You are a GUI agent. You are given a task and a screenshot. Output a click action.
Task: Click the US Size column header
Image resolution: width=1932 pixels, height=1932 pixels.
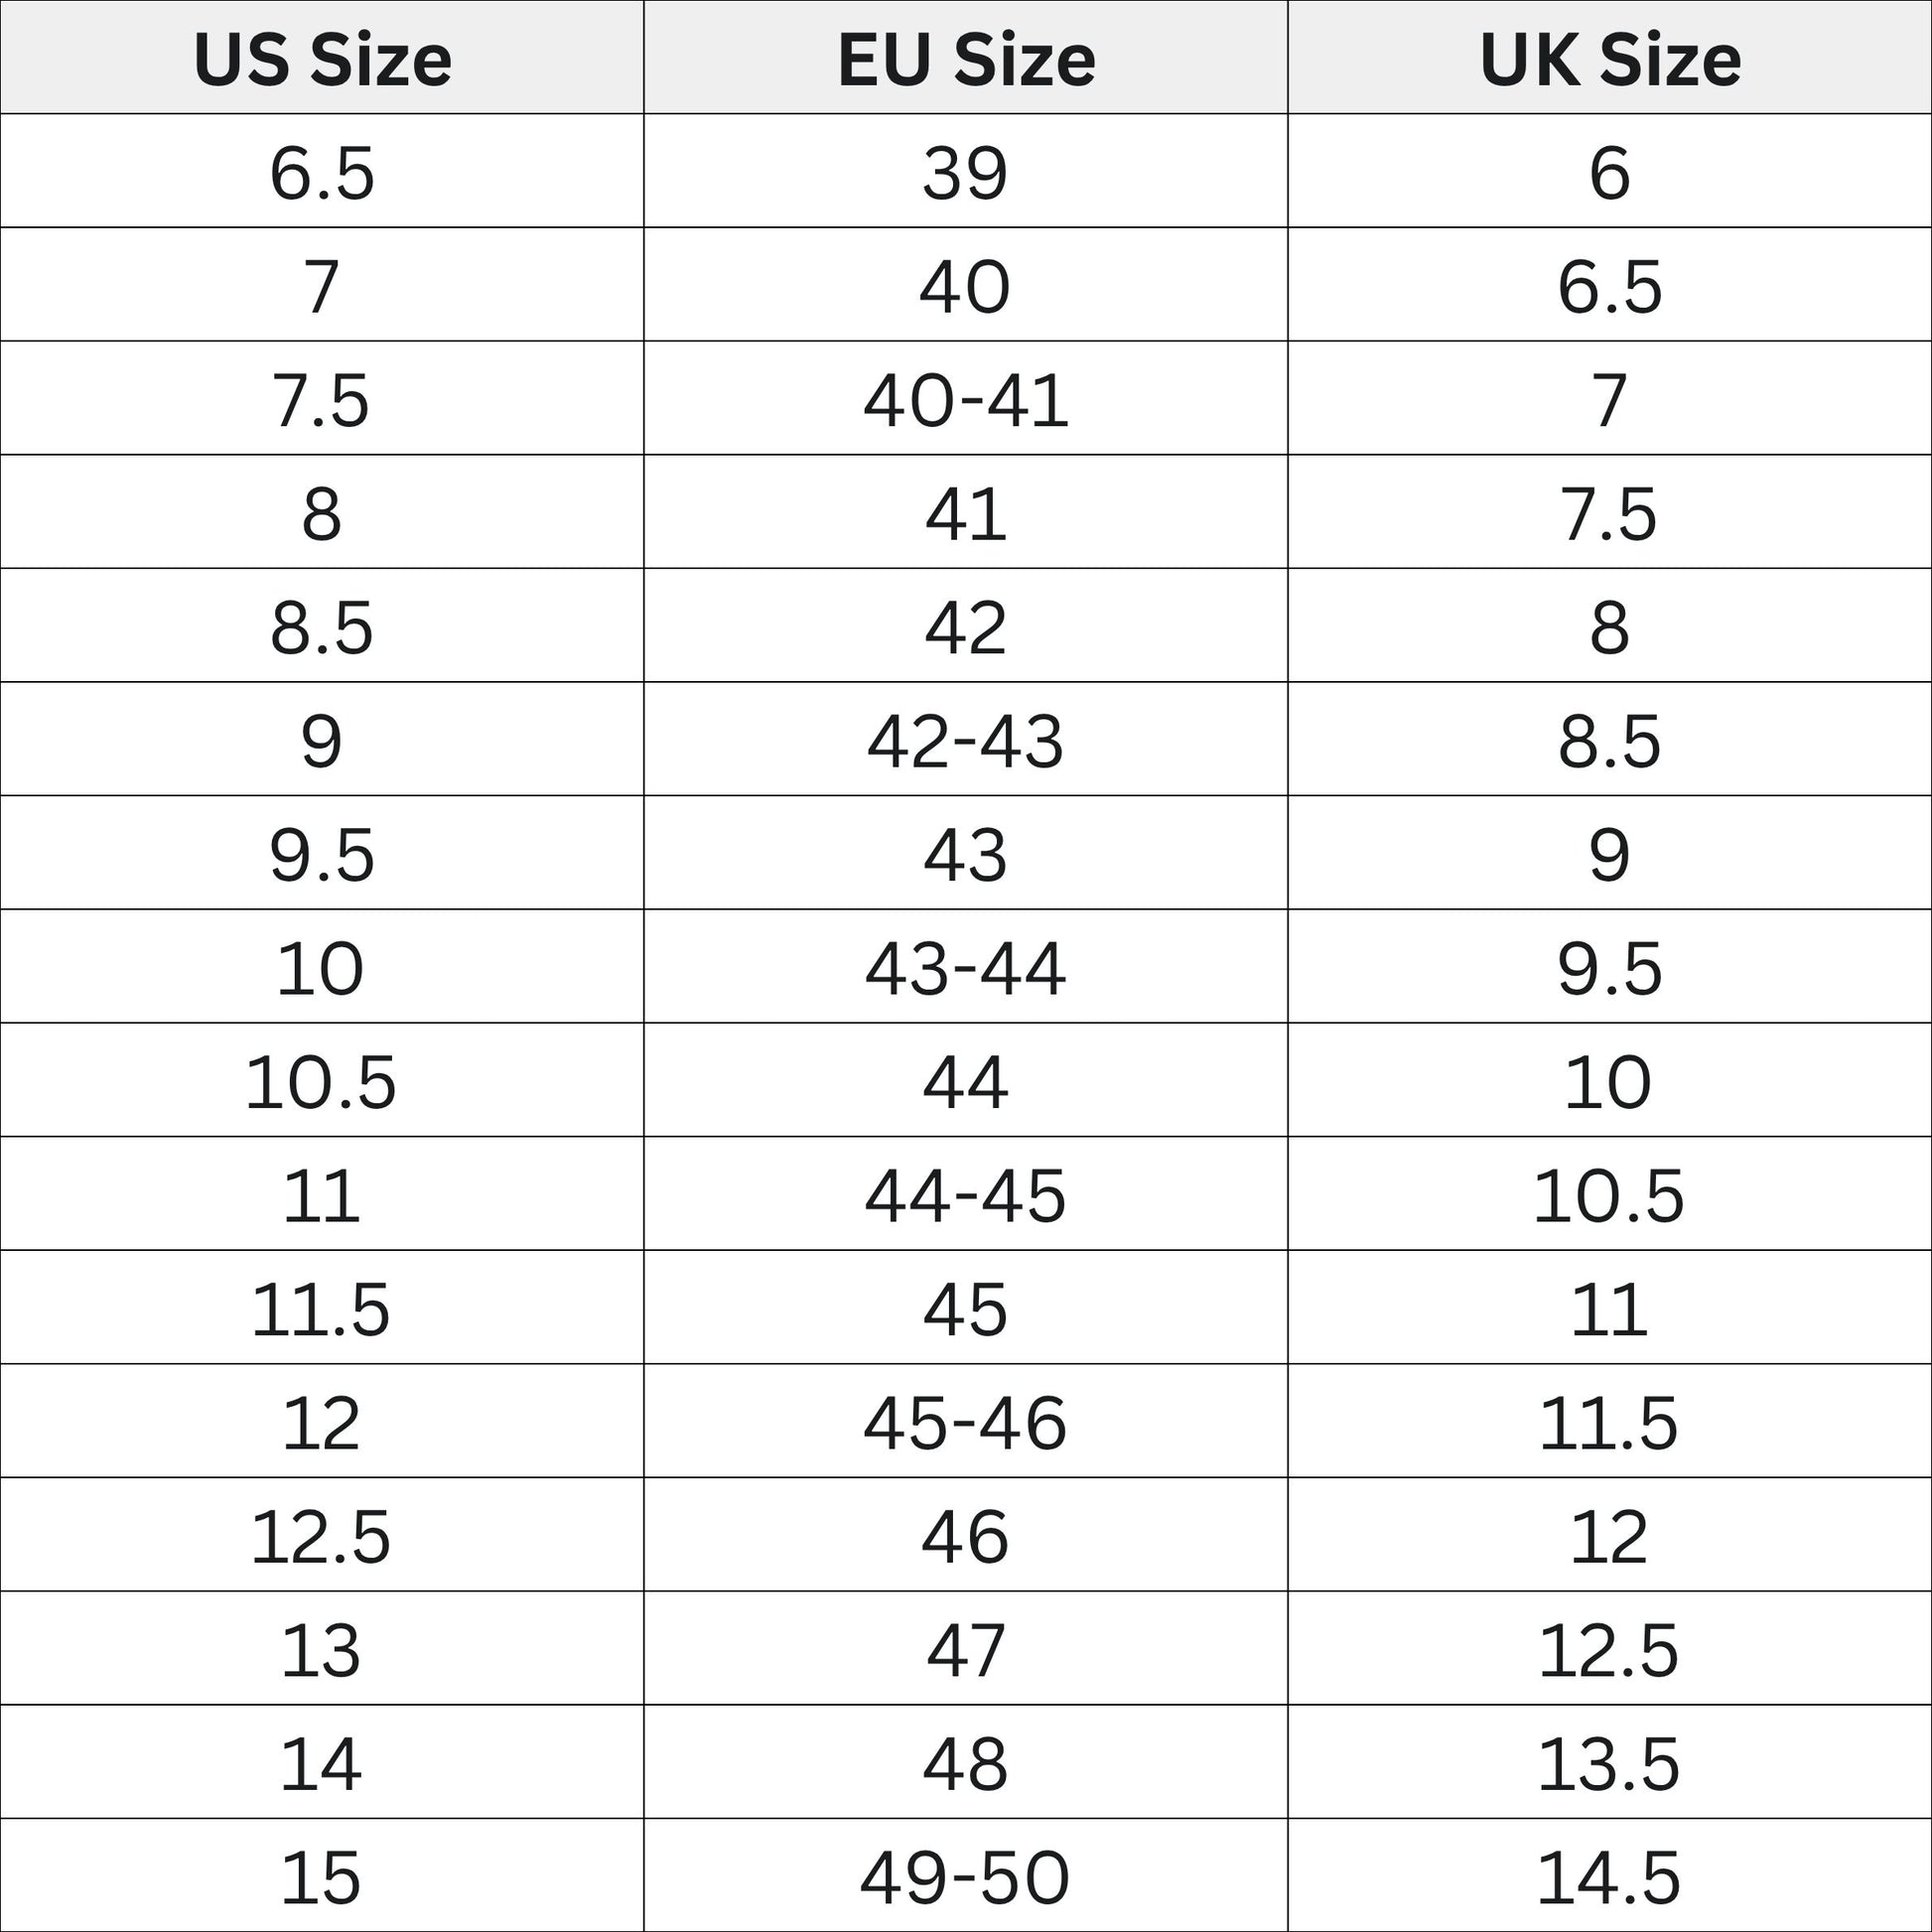tap(322, 60)
